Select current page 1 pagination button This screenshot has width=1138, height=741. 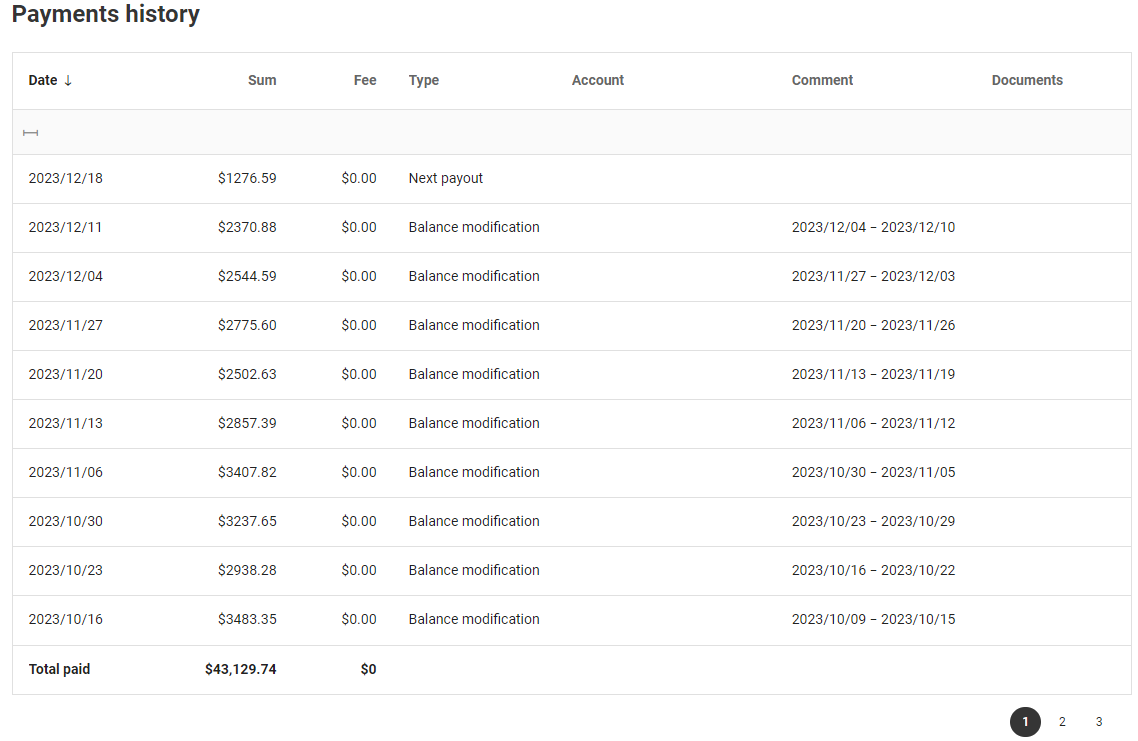(1025, 722)
